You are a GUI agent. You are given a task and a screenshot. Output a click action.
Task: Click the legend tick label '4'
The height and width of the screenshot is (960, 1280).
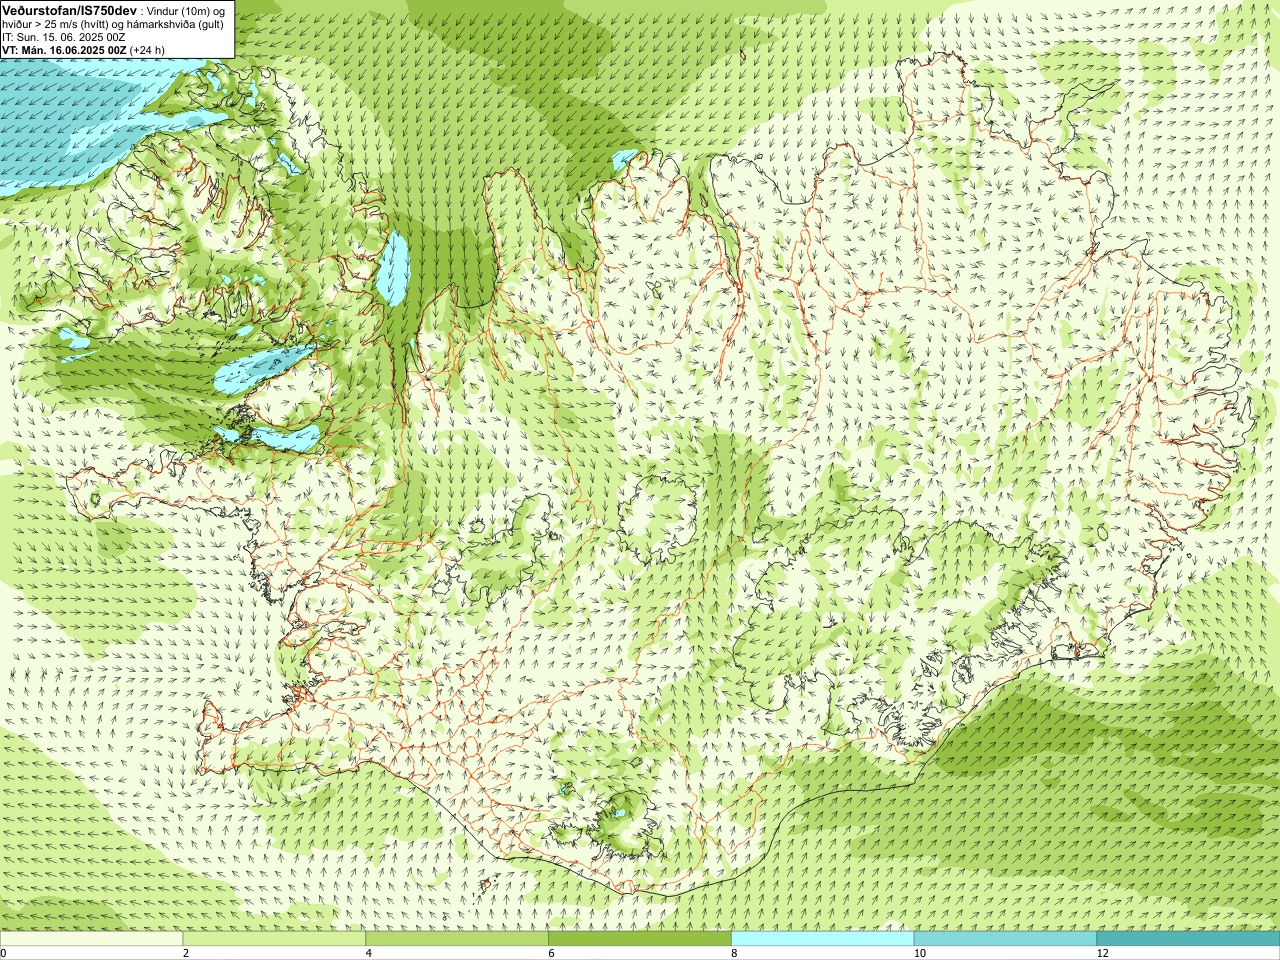pos(369,954)
